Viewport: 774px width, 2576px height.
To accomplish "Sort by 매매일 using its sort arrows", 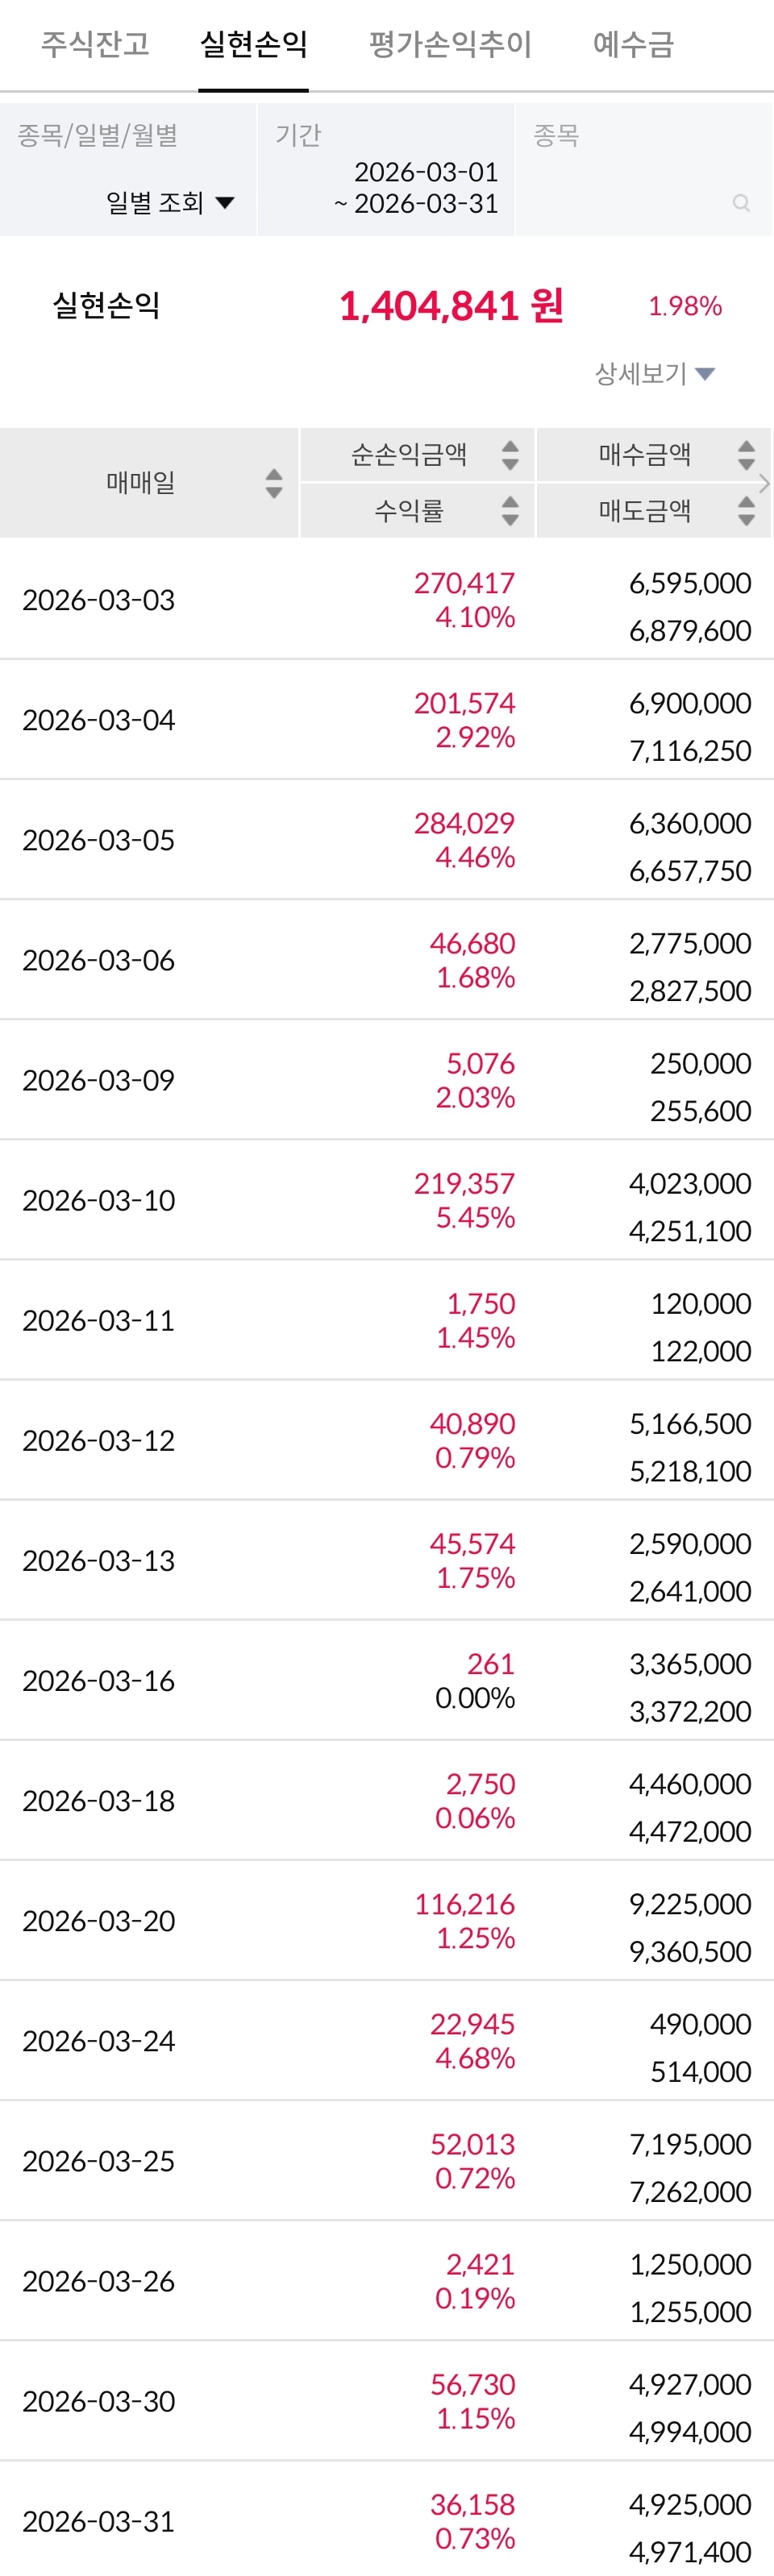I will (273, 483).
